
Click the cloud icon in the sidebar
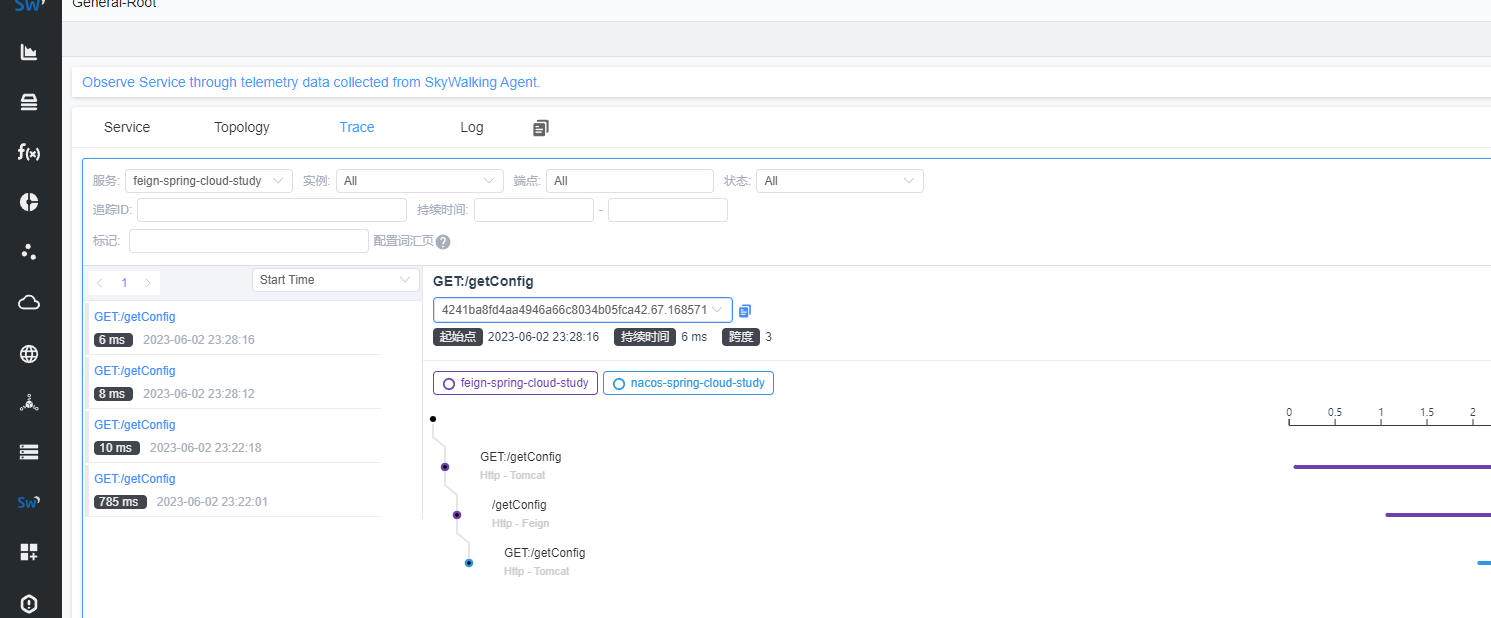point(29,303)
